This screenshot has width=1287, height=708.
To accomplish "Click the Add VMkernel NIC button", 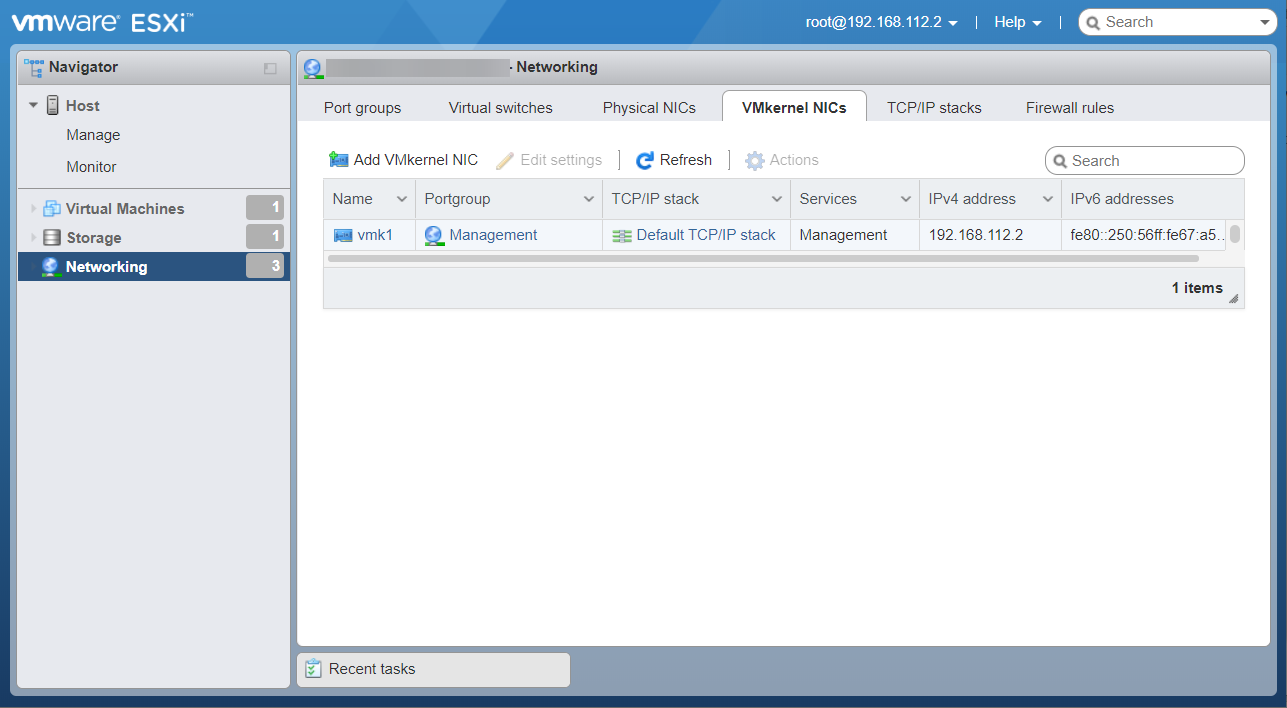I will click(403, 160).
